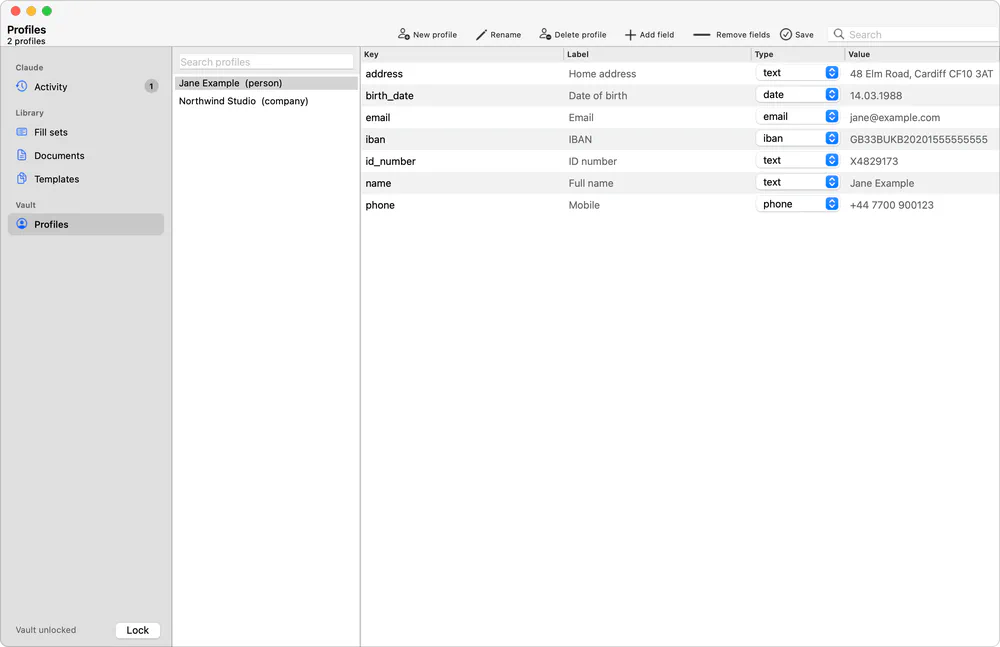Click the Add field button label
Screen dimensions: 1000x647
click(x=657, y=34)
